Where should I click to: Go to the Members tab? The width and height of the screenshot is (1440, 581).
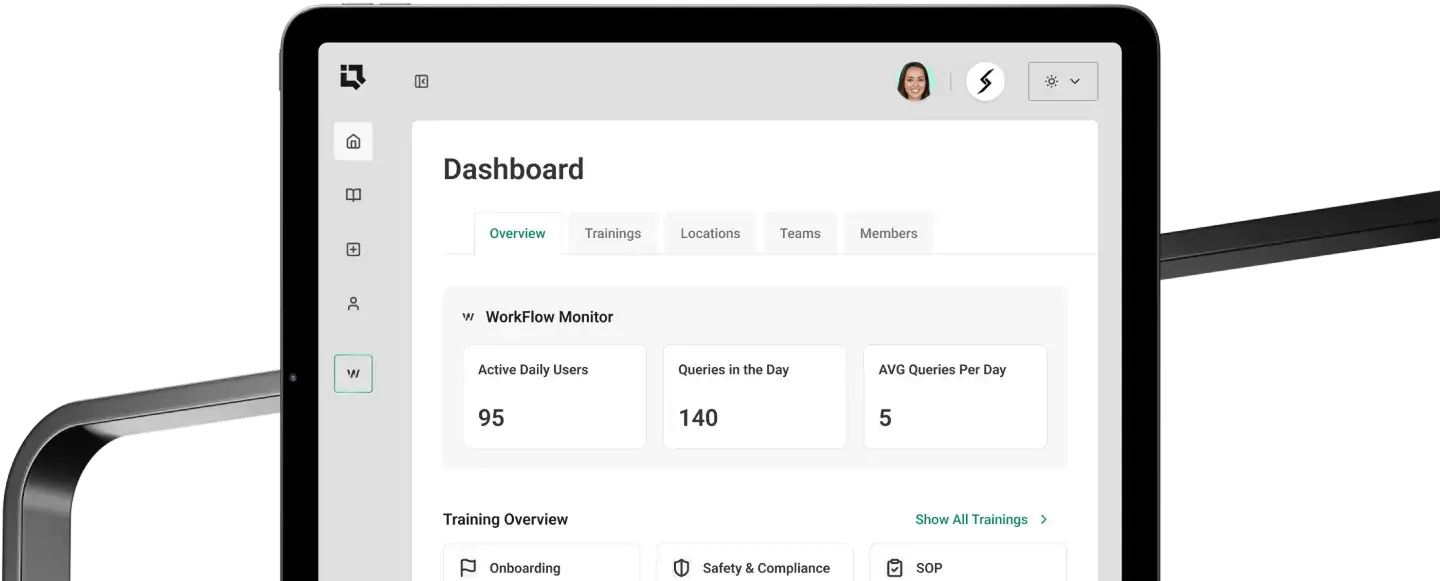[x=888, y=234]
